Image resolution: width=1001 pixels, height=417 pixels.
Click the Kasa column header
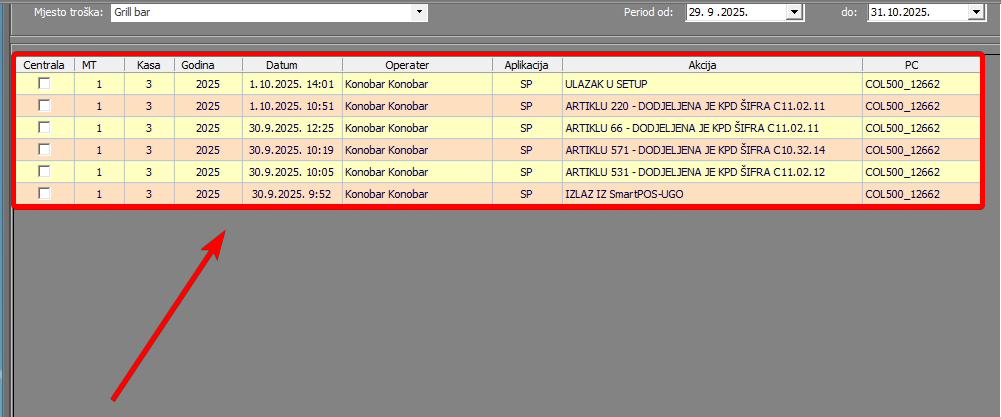point(149,65)
